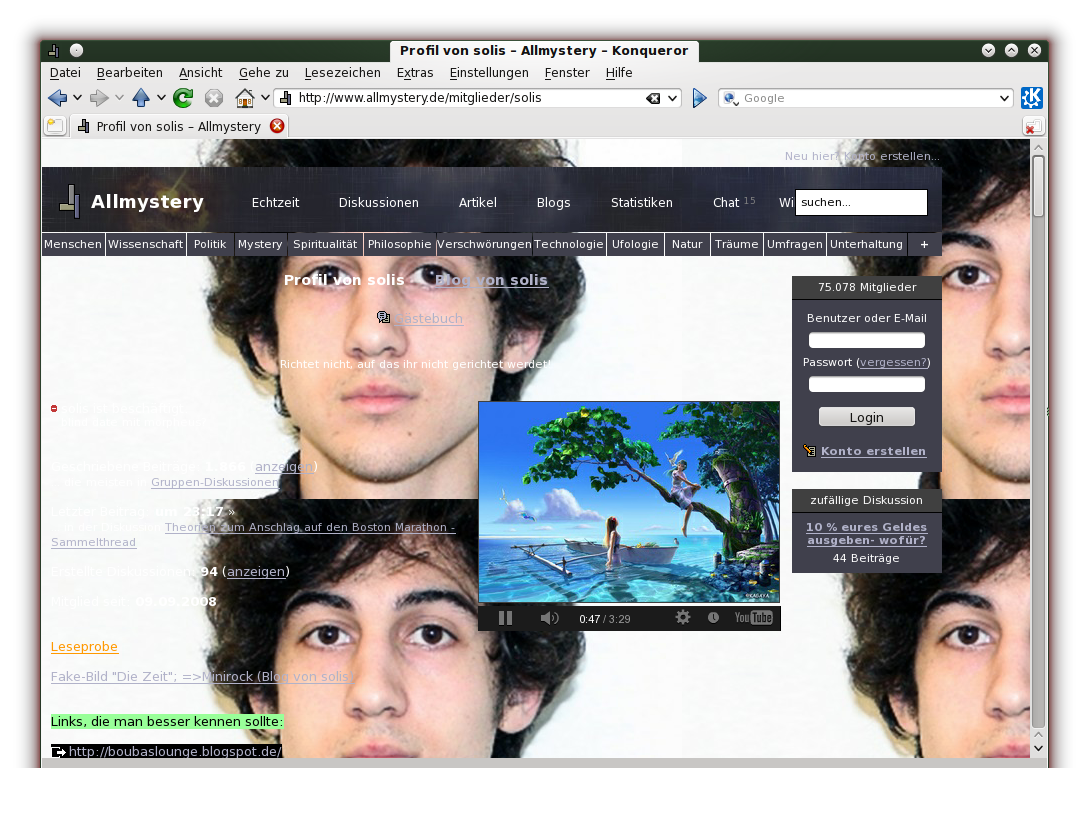Open video settings gear icon

[x=683, y=617]
